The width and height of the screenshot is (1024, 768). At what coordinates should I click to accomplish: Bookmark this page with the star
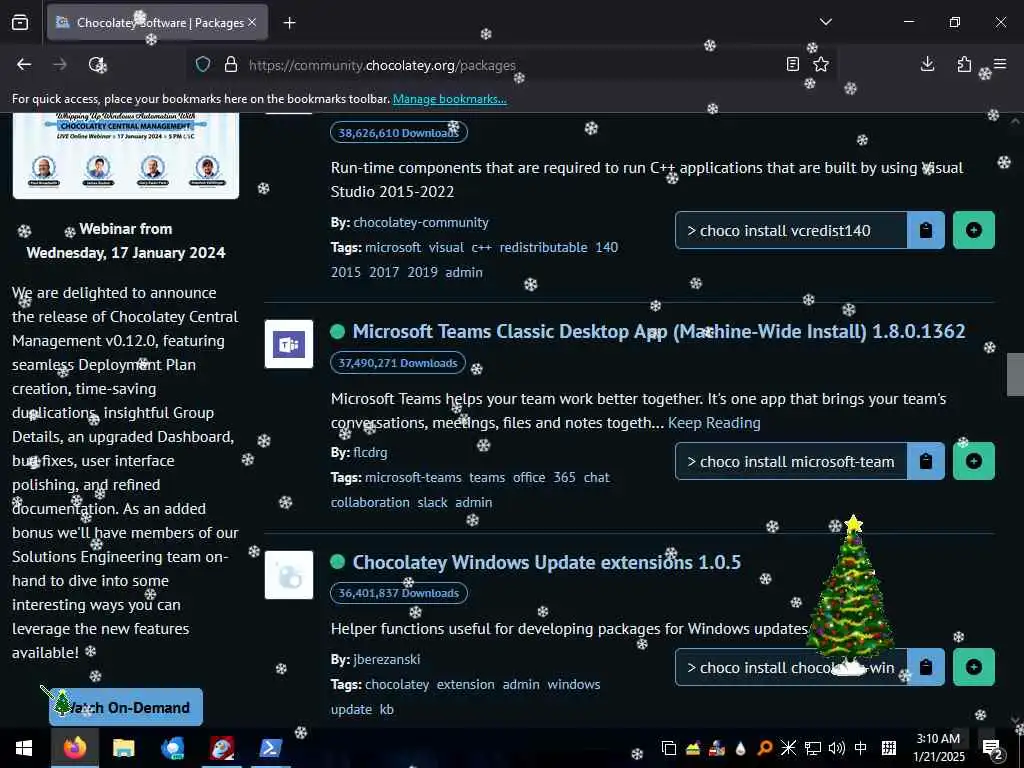point(821,64)
